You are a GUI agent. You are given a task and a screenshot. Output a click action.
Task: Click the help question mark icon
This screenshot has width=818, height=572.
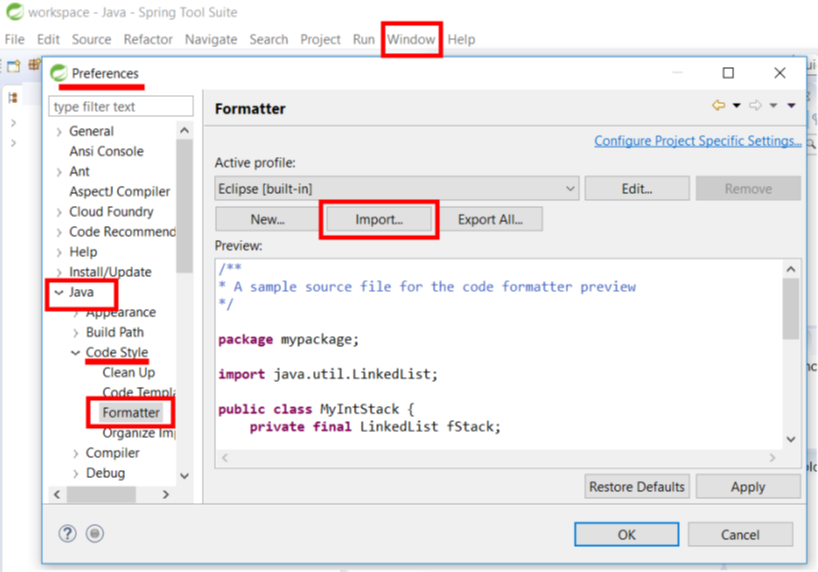(x=67, y=533)
